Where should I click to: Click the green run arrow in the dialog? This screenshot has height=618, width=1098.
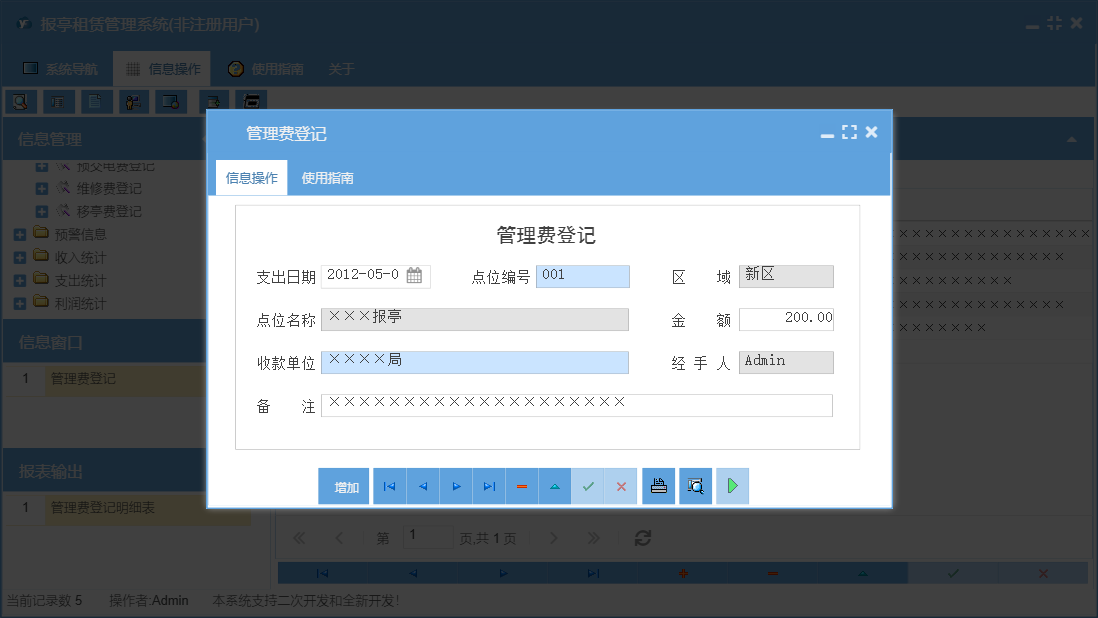click(x=732, y=486)
